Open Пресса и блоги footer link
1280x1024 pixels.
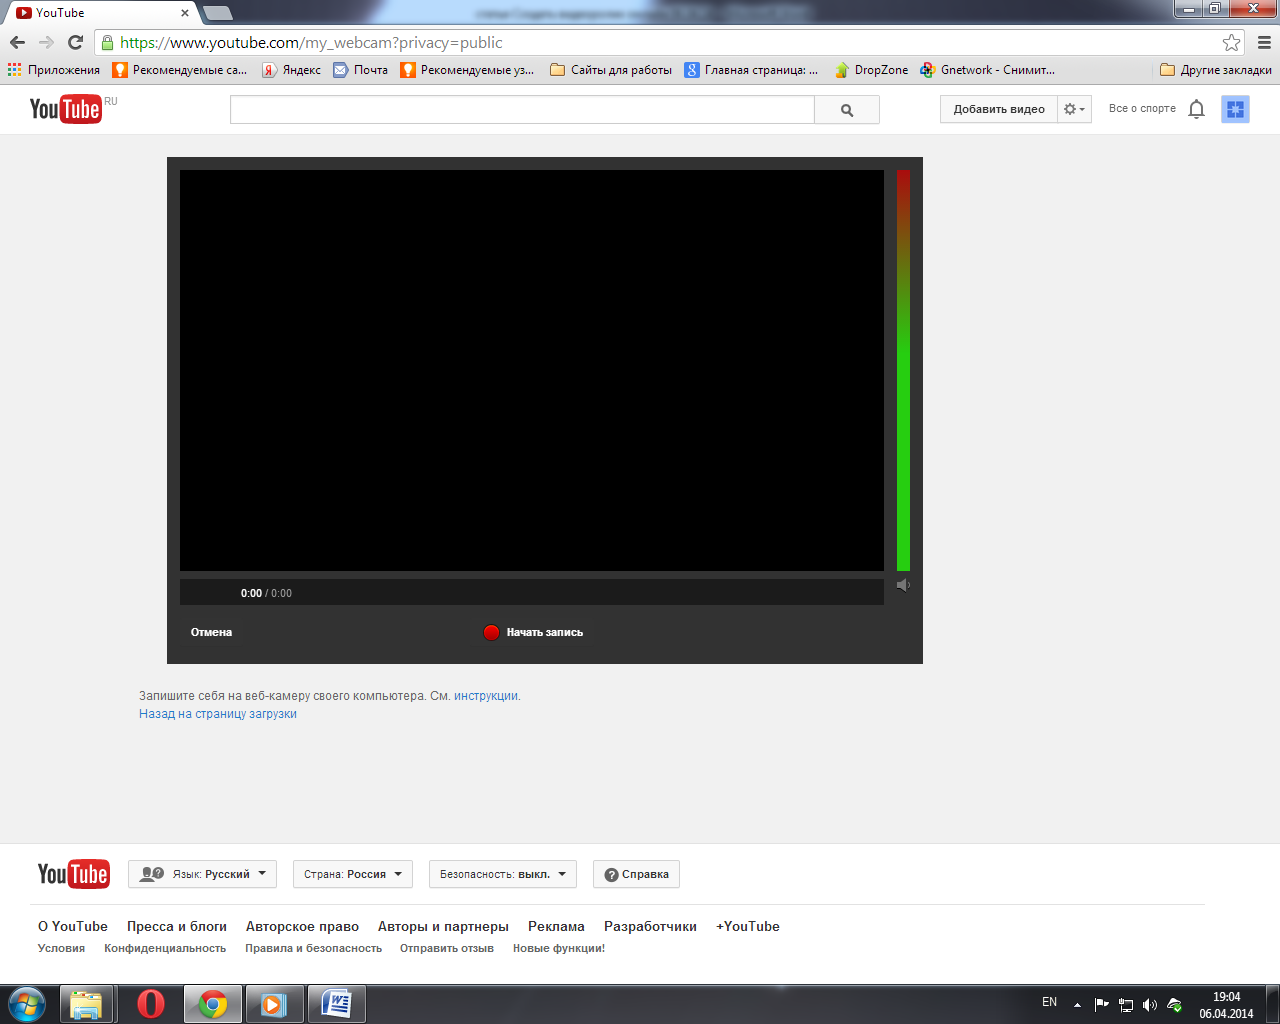coord(177,927)
